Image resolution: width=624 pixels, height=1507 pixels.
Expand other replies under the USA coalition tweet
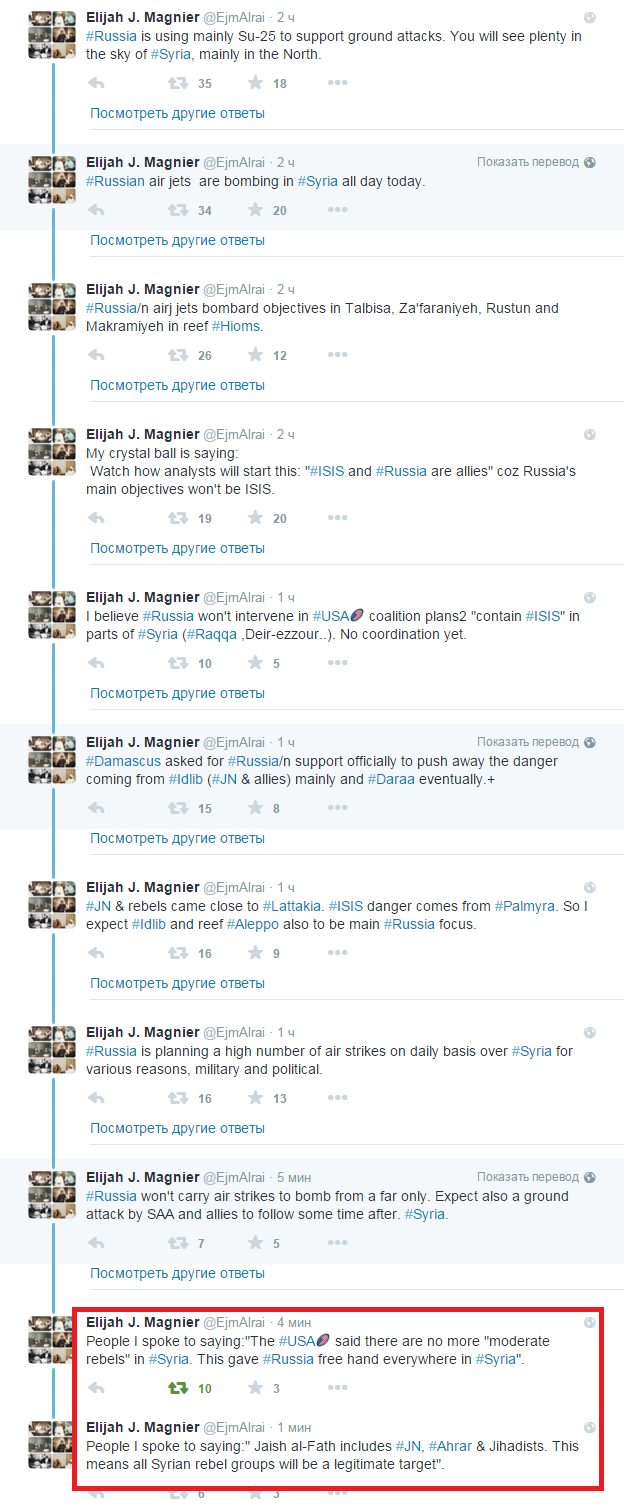177,693
